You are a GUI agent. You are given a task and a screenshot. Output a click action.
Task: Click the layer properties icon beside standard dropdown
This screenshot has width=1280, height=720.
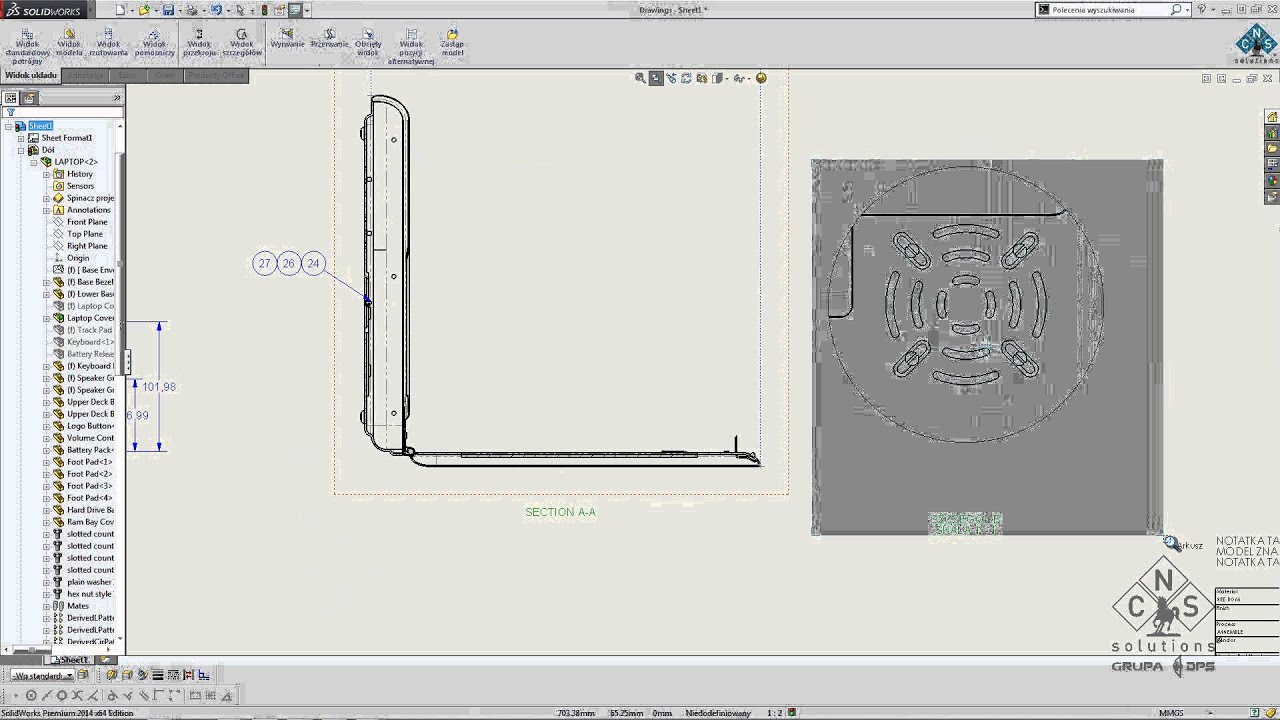83,676
